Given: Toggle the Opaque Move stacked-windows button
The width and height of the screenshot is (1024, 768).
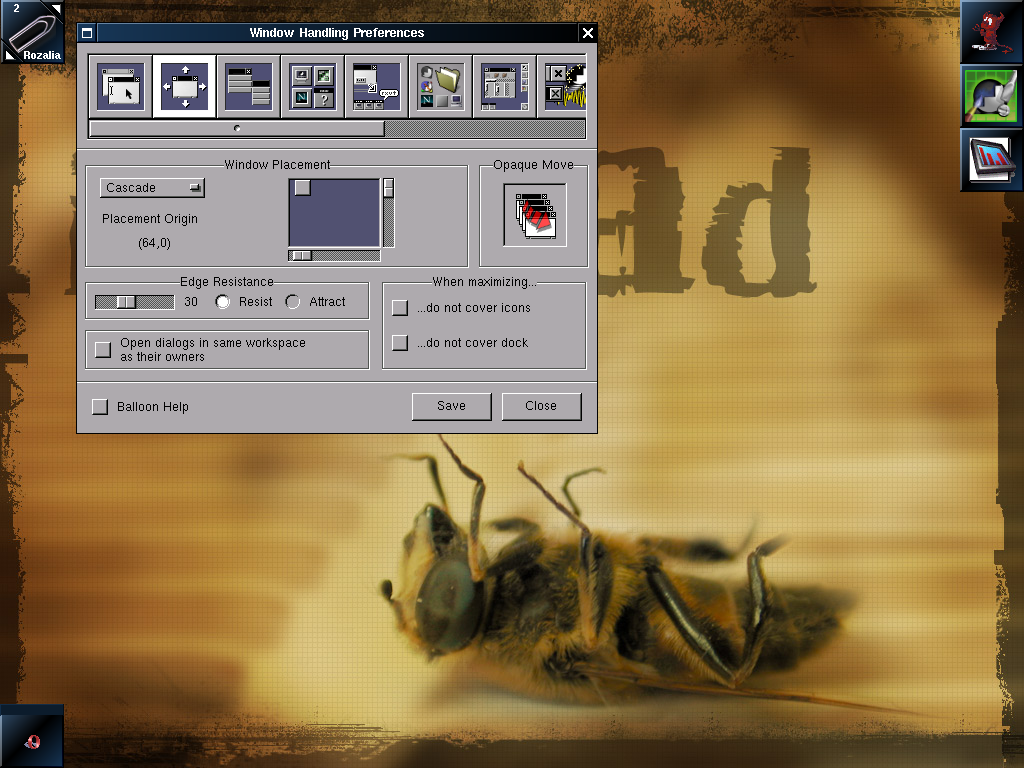Looking at the screenshot, I should pyautogui.click(x=535, y=214).
